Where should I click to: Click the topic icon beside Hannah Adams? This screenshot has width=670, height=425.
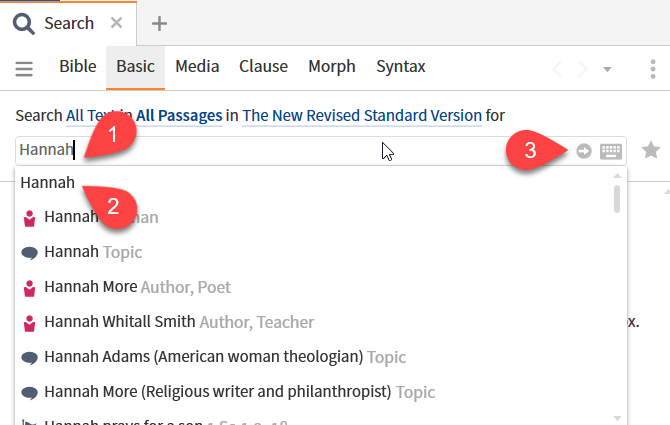[x=29, y=358]
